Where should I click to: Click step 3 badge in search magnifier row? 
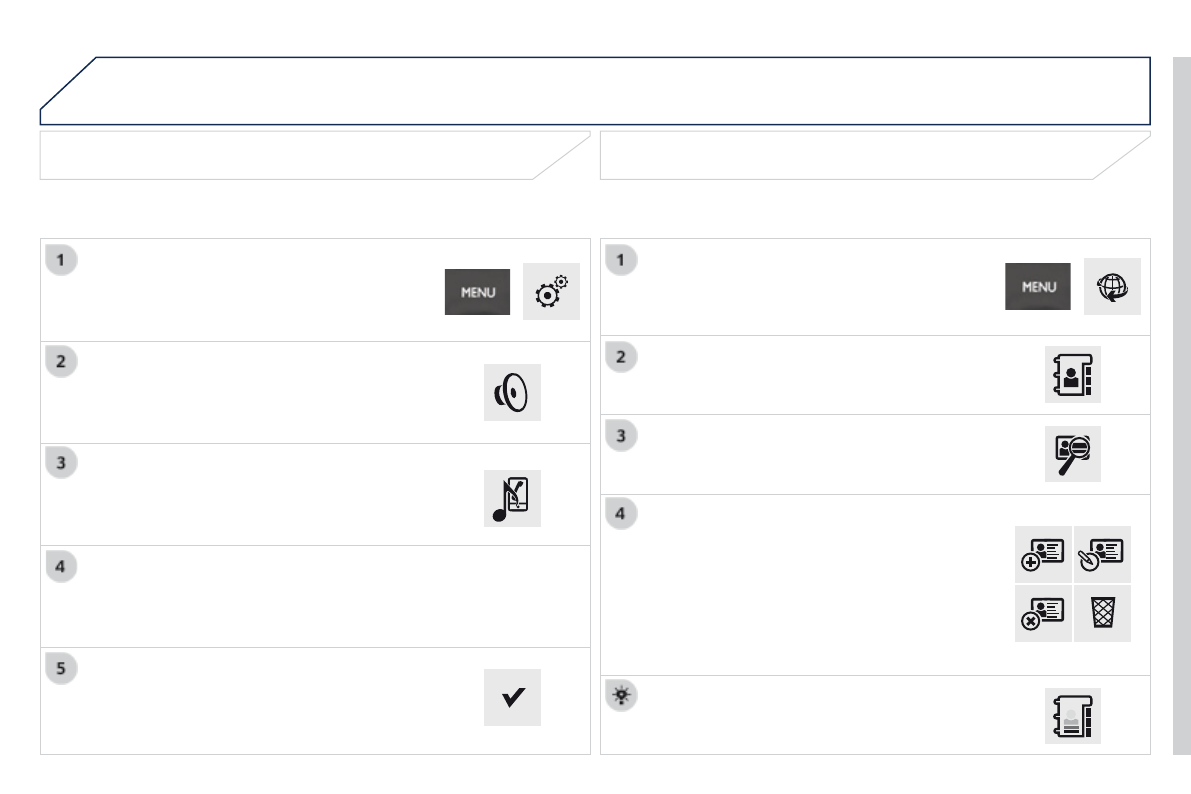621,436
